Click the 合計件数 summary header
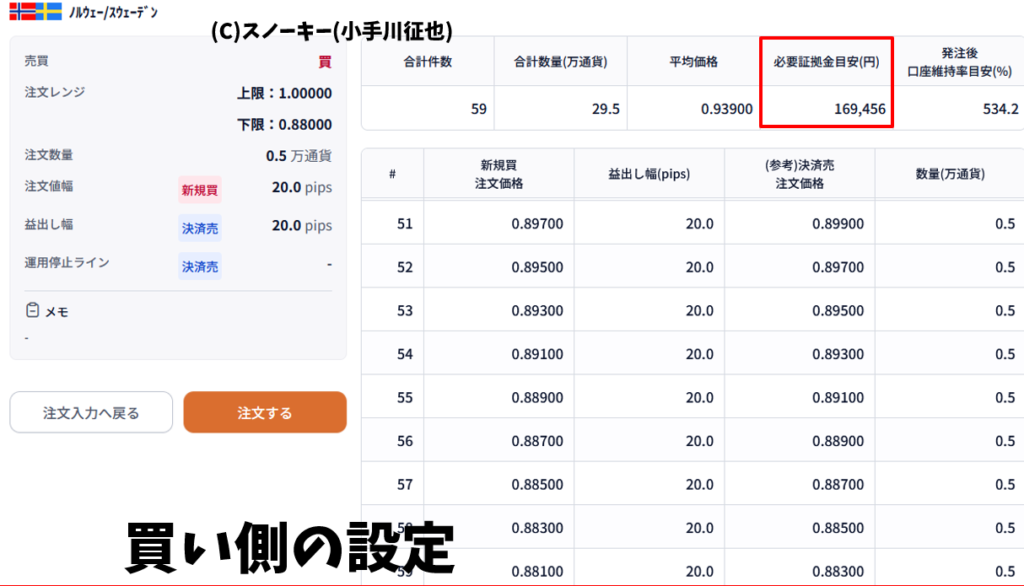 427,62
